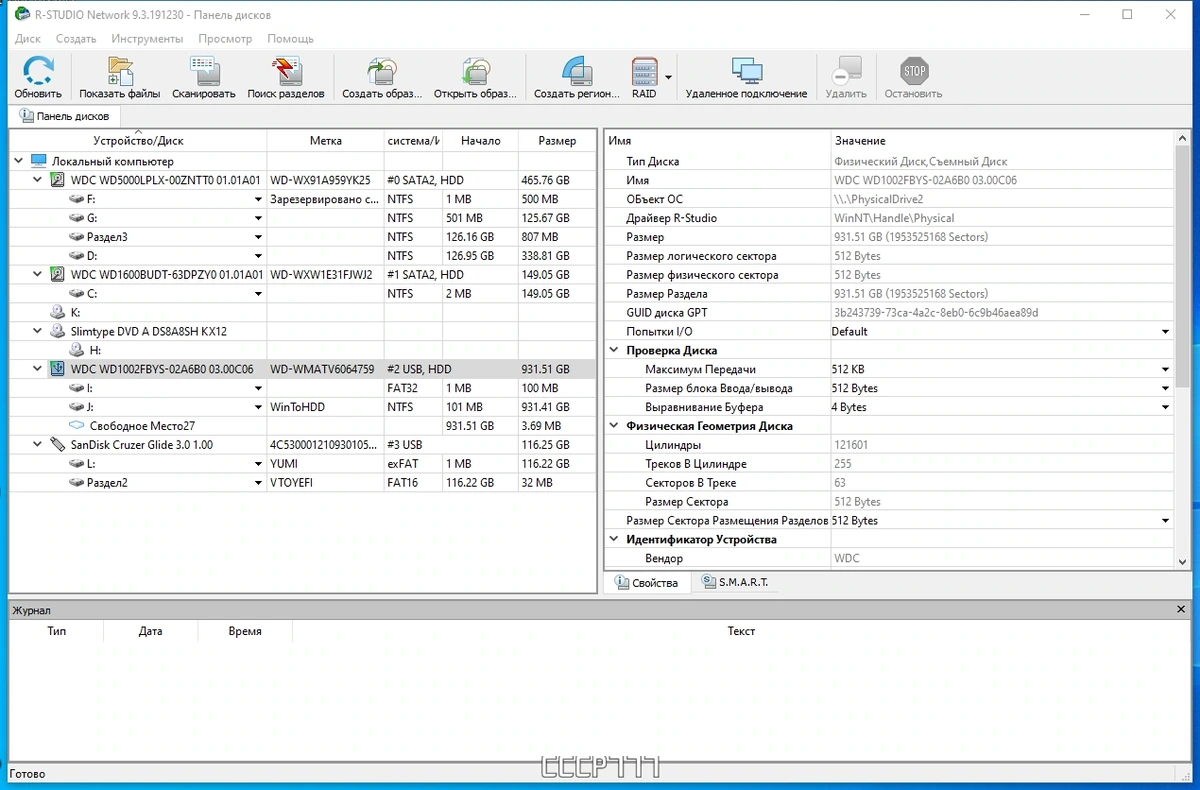1200x790 pixels.
Task: Click the journal Текст column header
Action: pos(741,631)
